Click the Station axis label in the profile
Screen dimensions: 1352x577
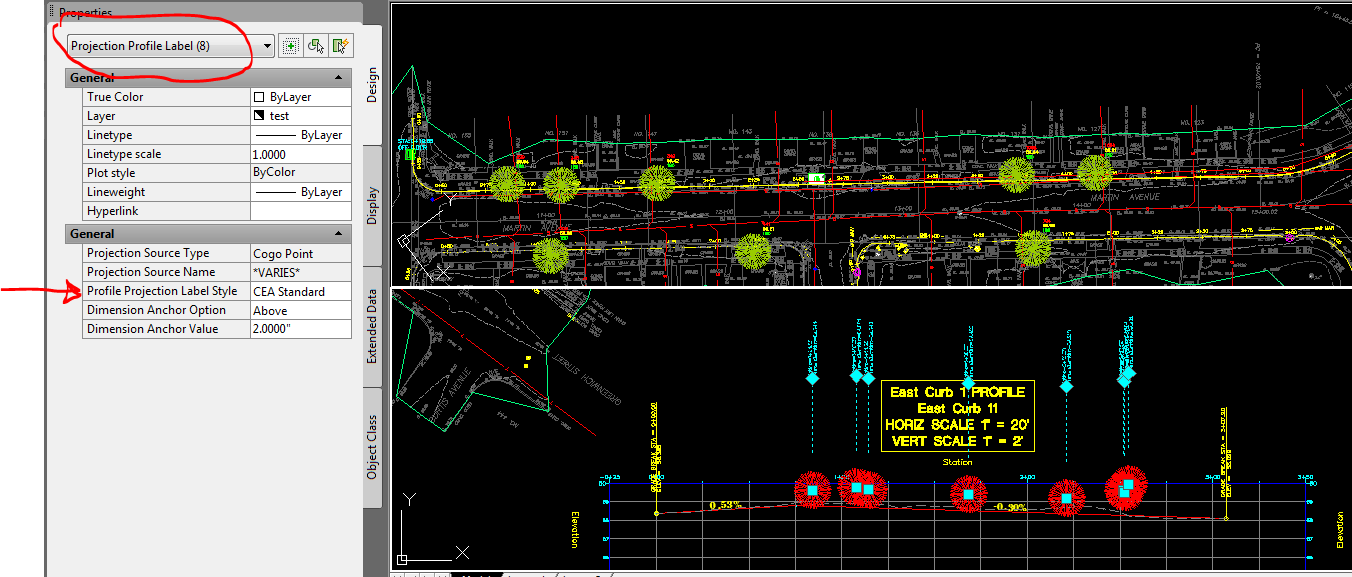[x=957, y=462]
